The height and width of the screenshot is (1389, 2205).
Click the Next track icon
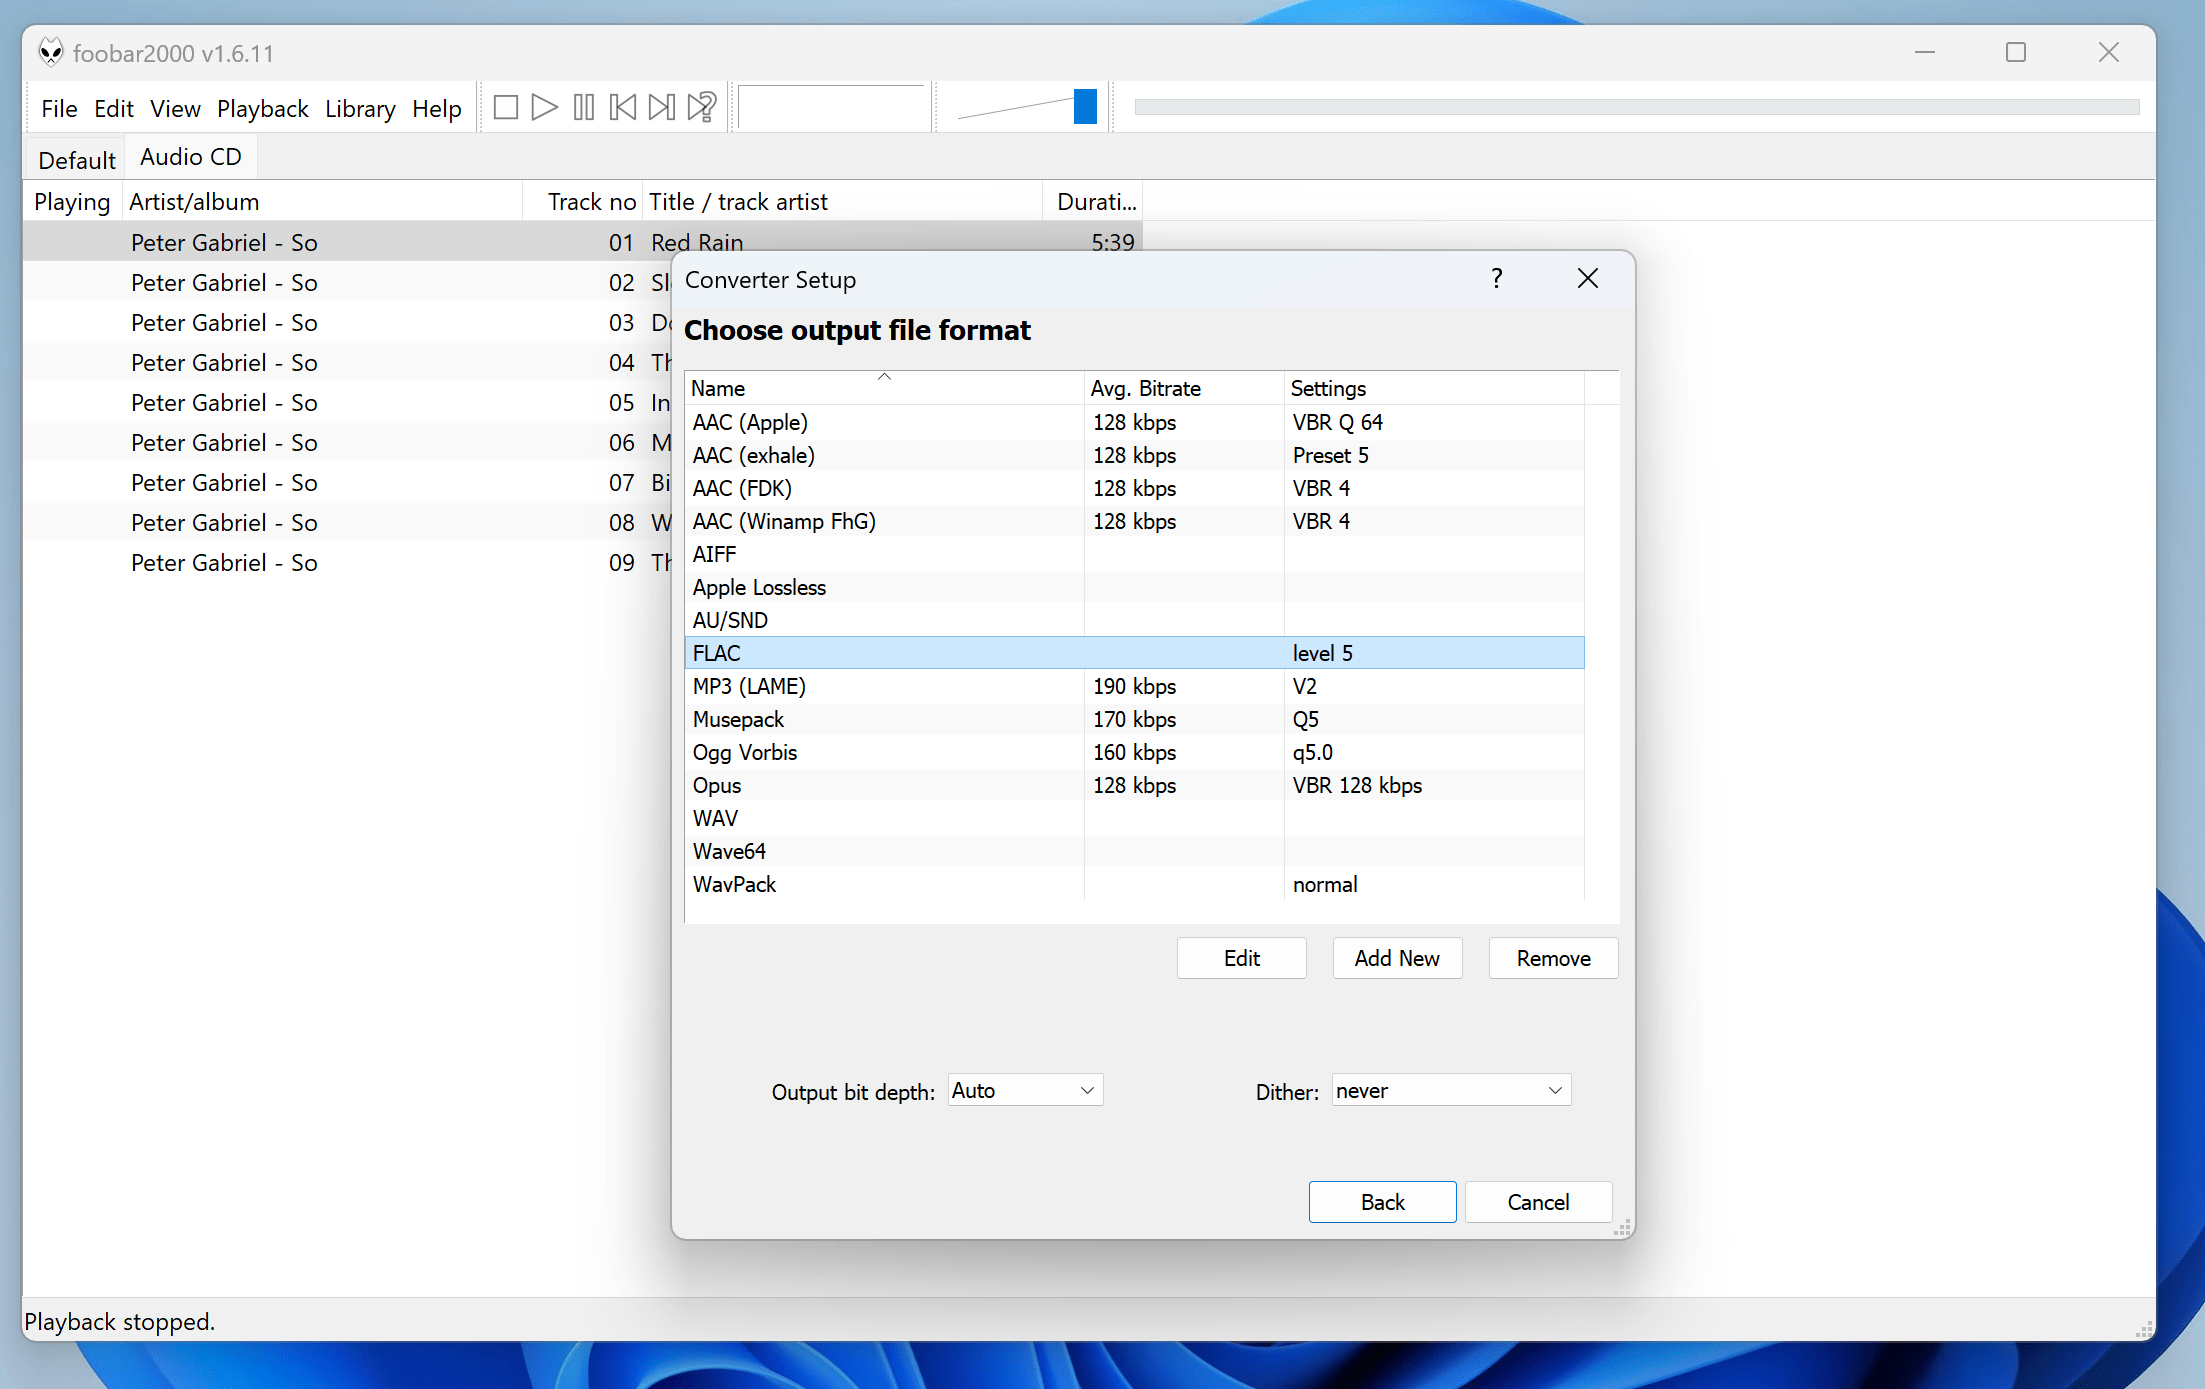pyautogui.click(x=662, y=107)
